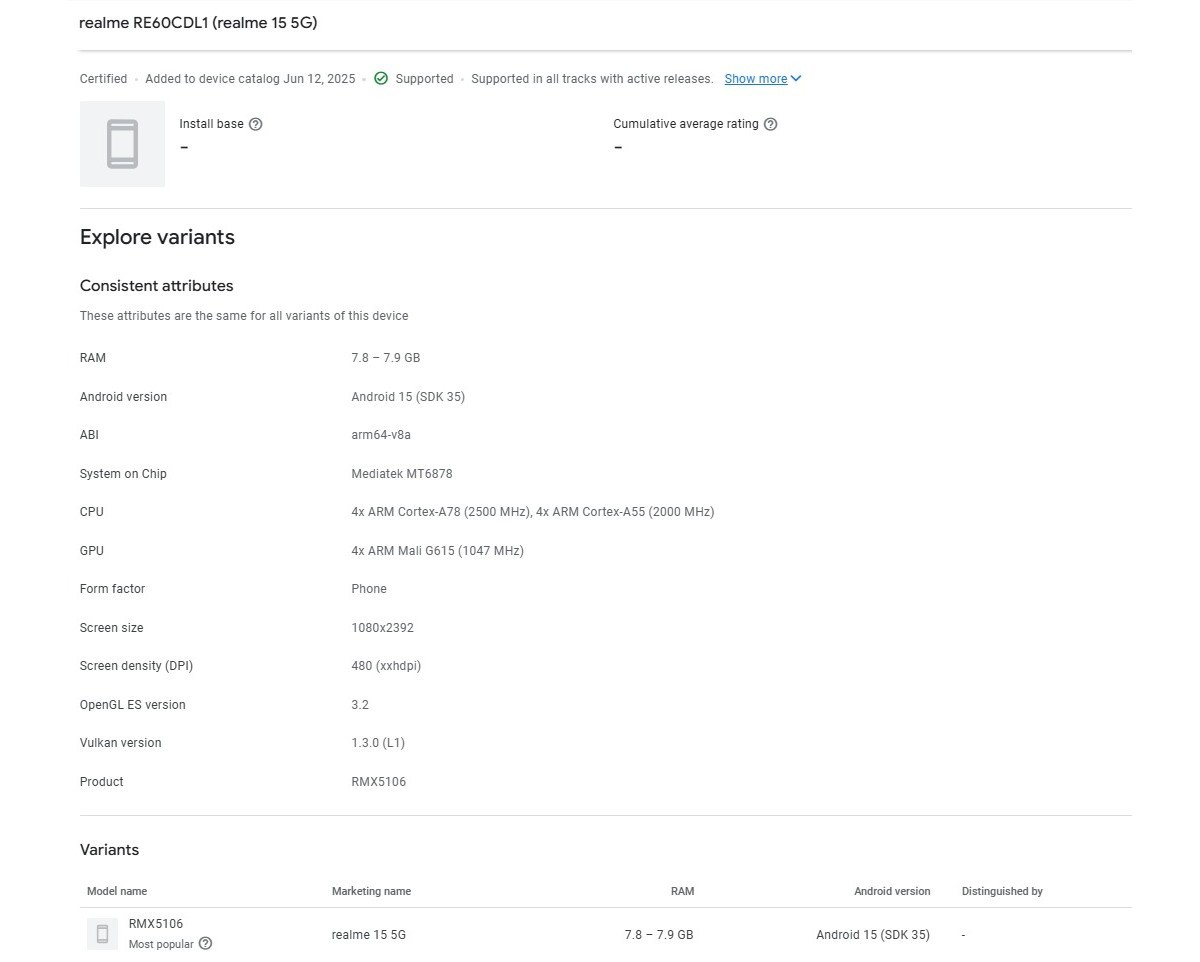Click the Certified status label
Viewport: 1200px width, 962px height.
103,78
